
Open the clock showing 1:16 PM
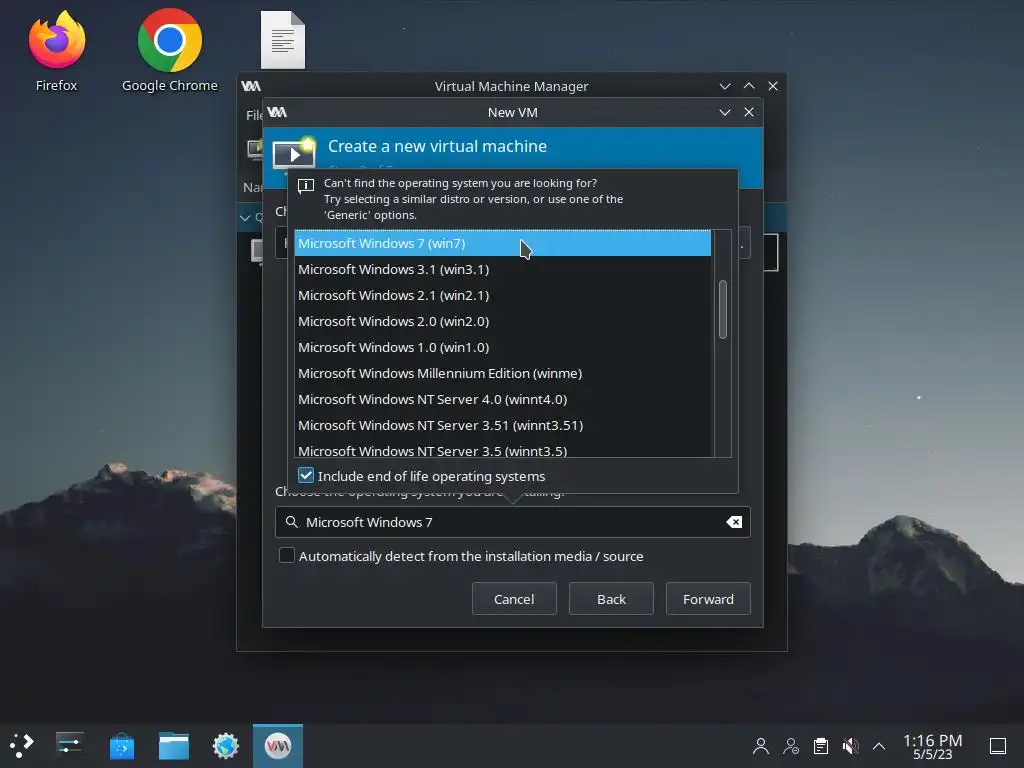(x=932, y=746)
